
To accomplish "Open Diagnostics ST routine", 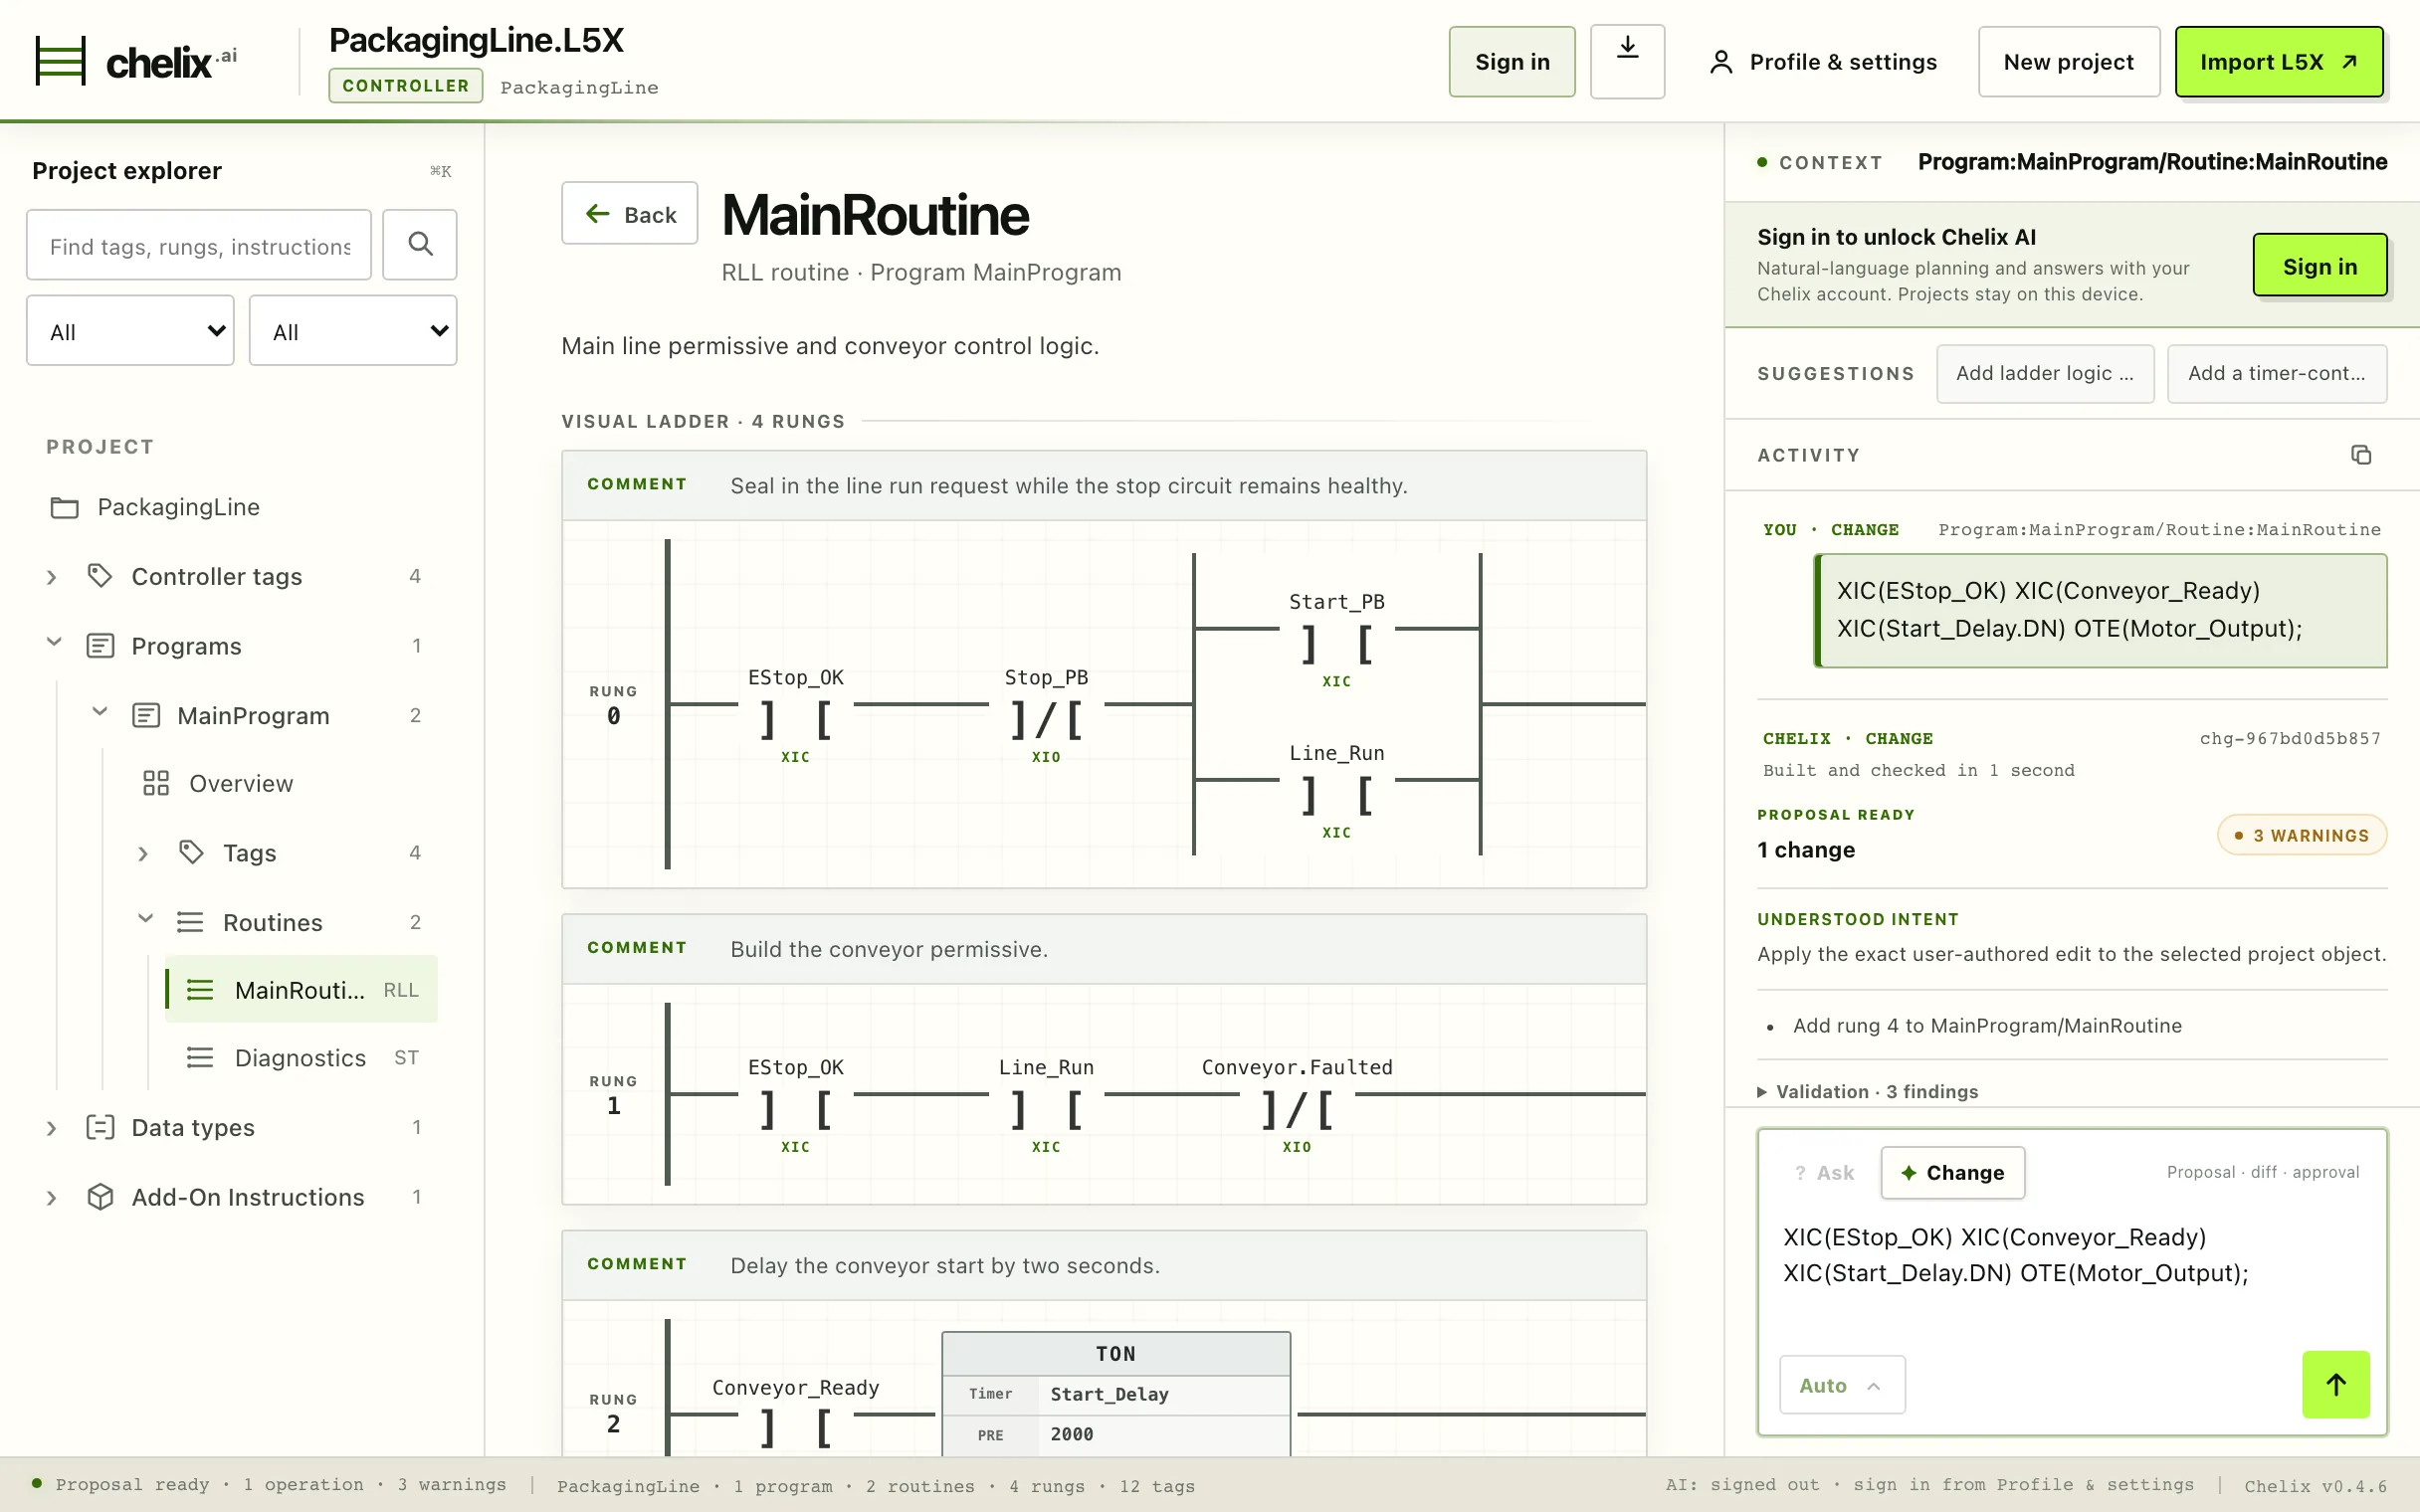I will pyautogui.click(x=301, y=1057).
